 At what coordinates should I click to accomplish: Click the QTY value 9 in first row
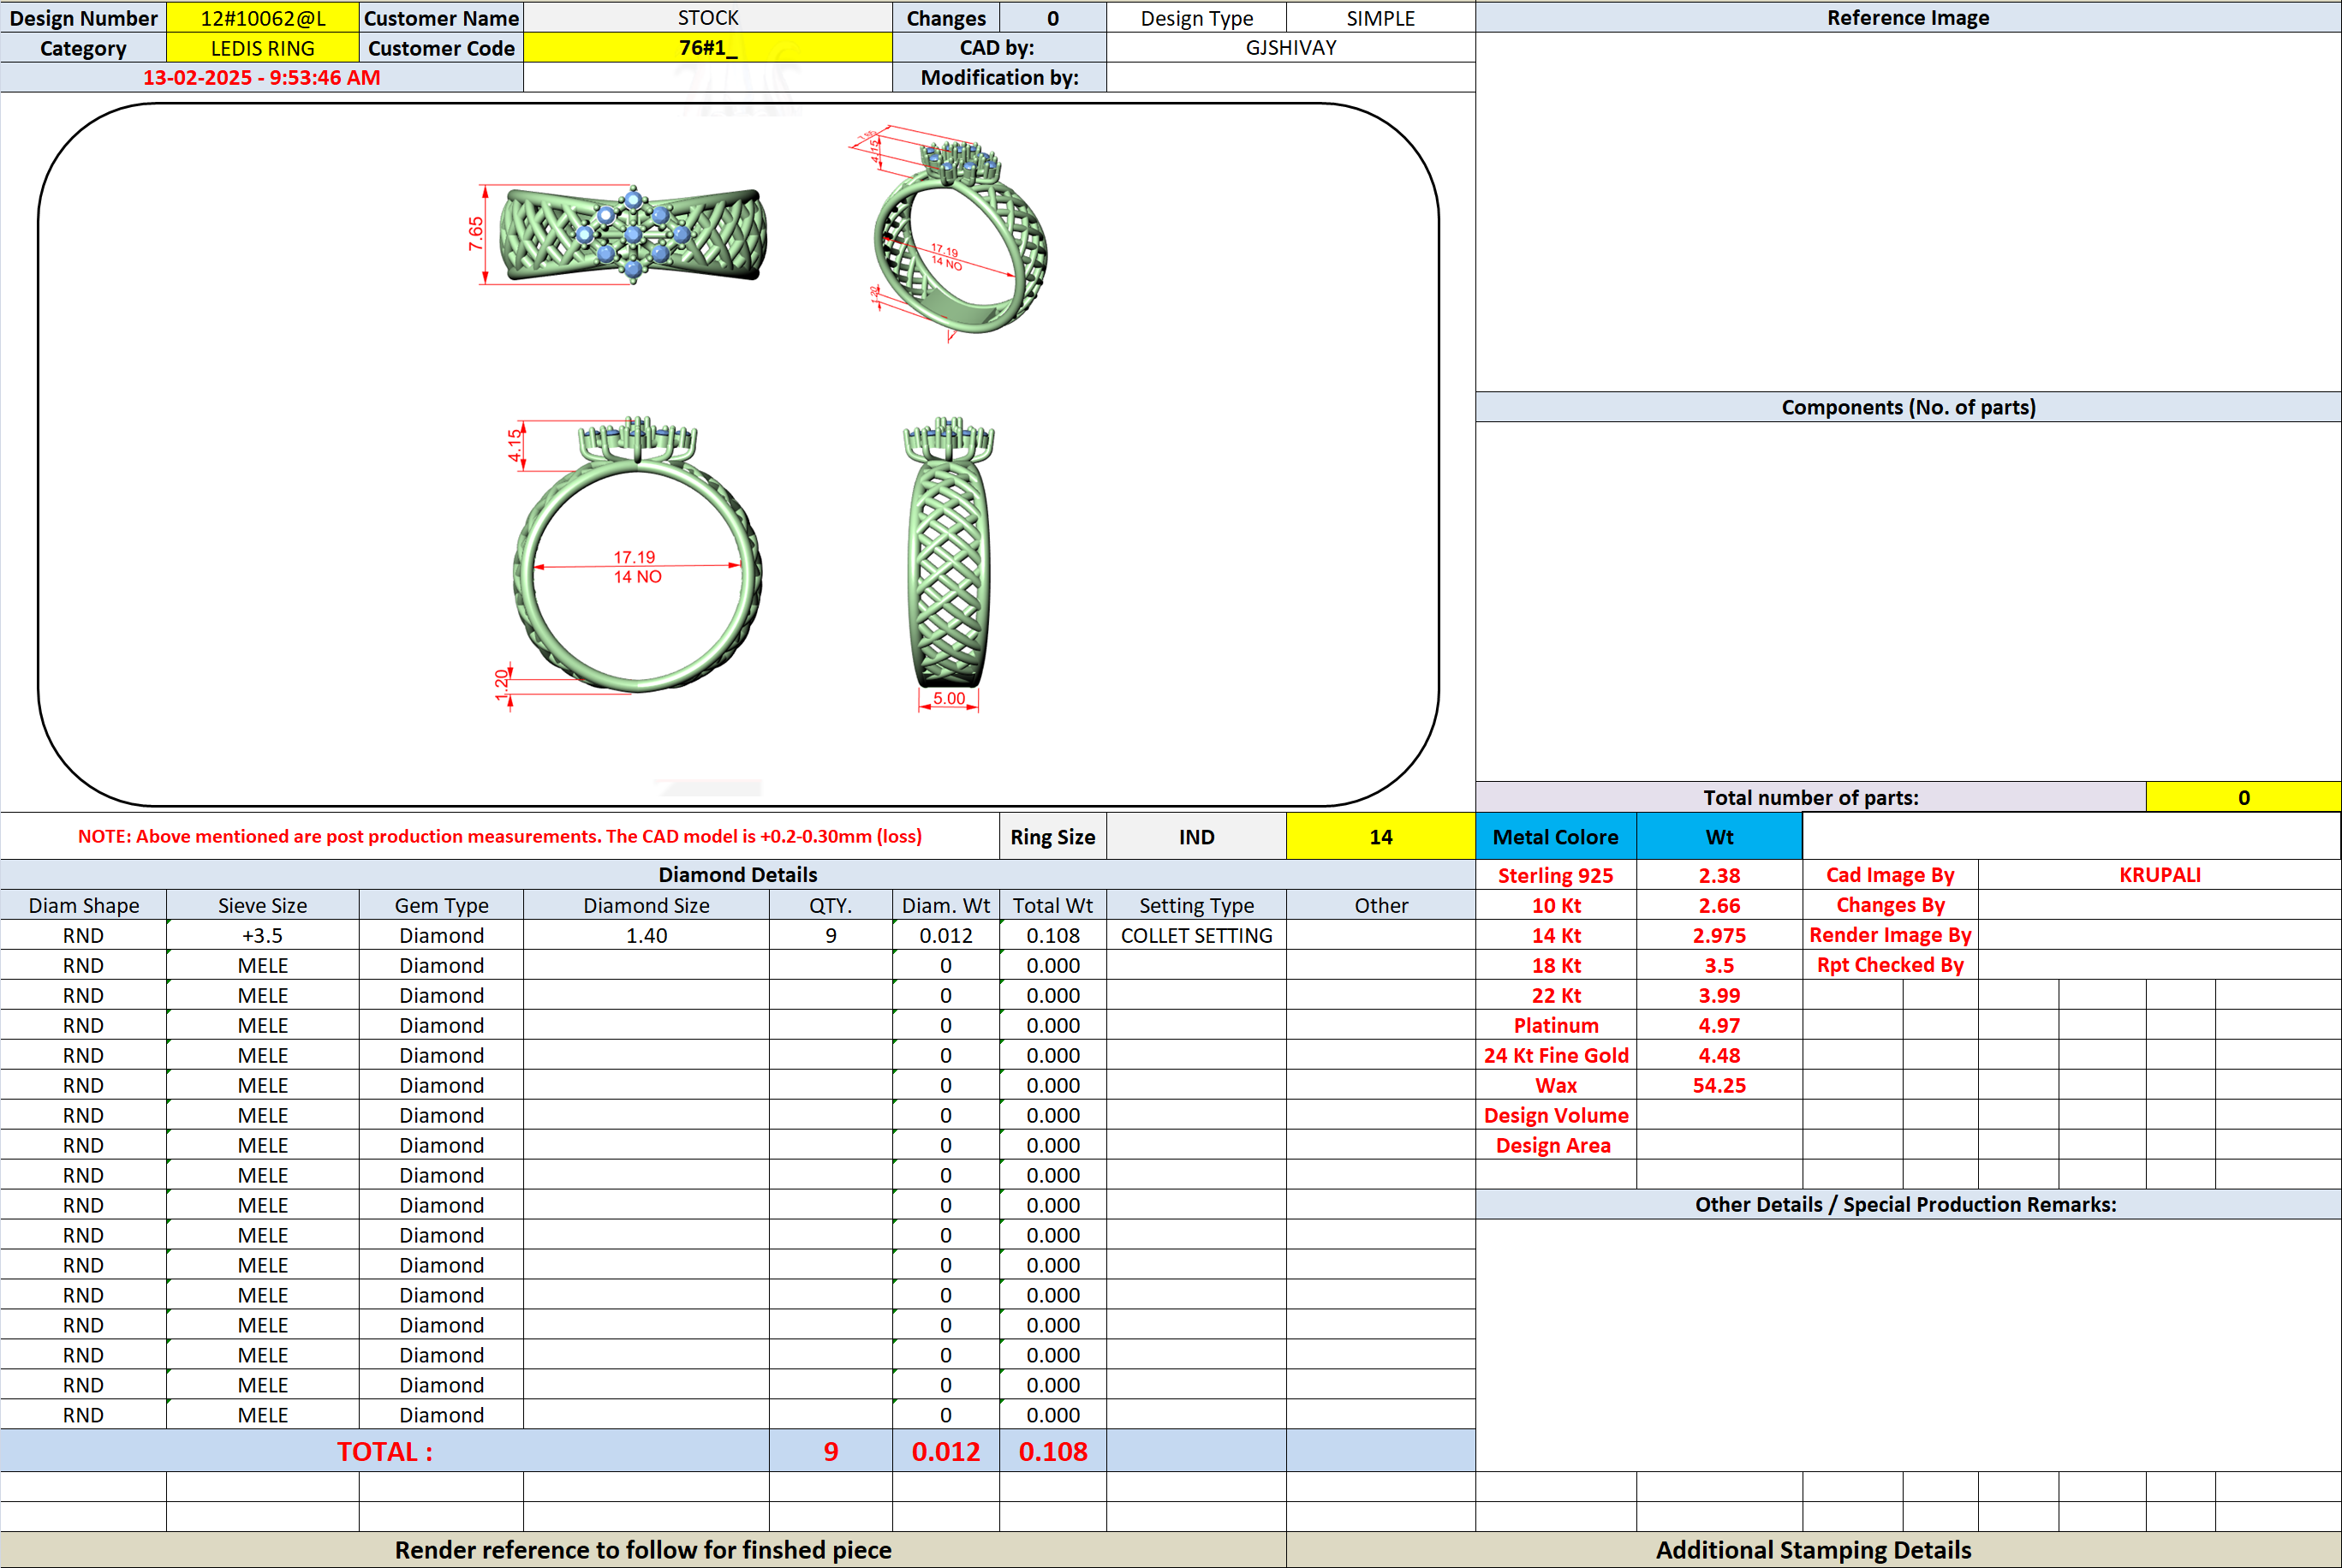tap(830, 935)
